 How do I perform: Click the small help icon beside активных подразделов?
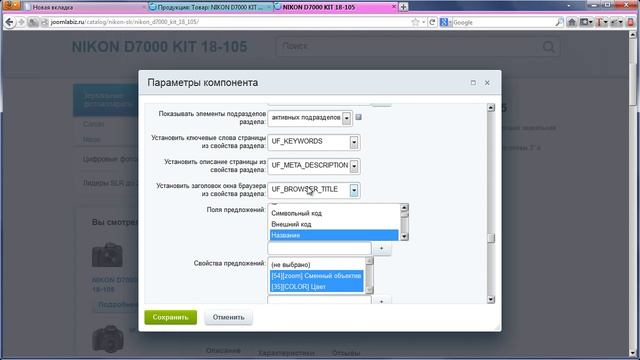click(358, 117)
